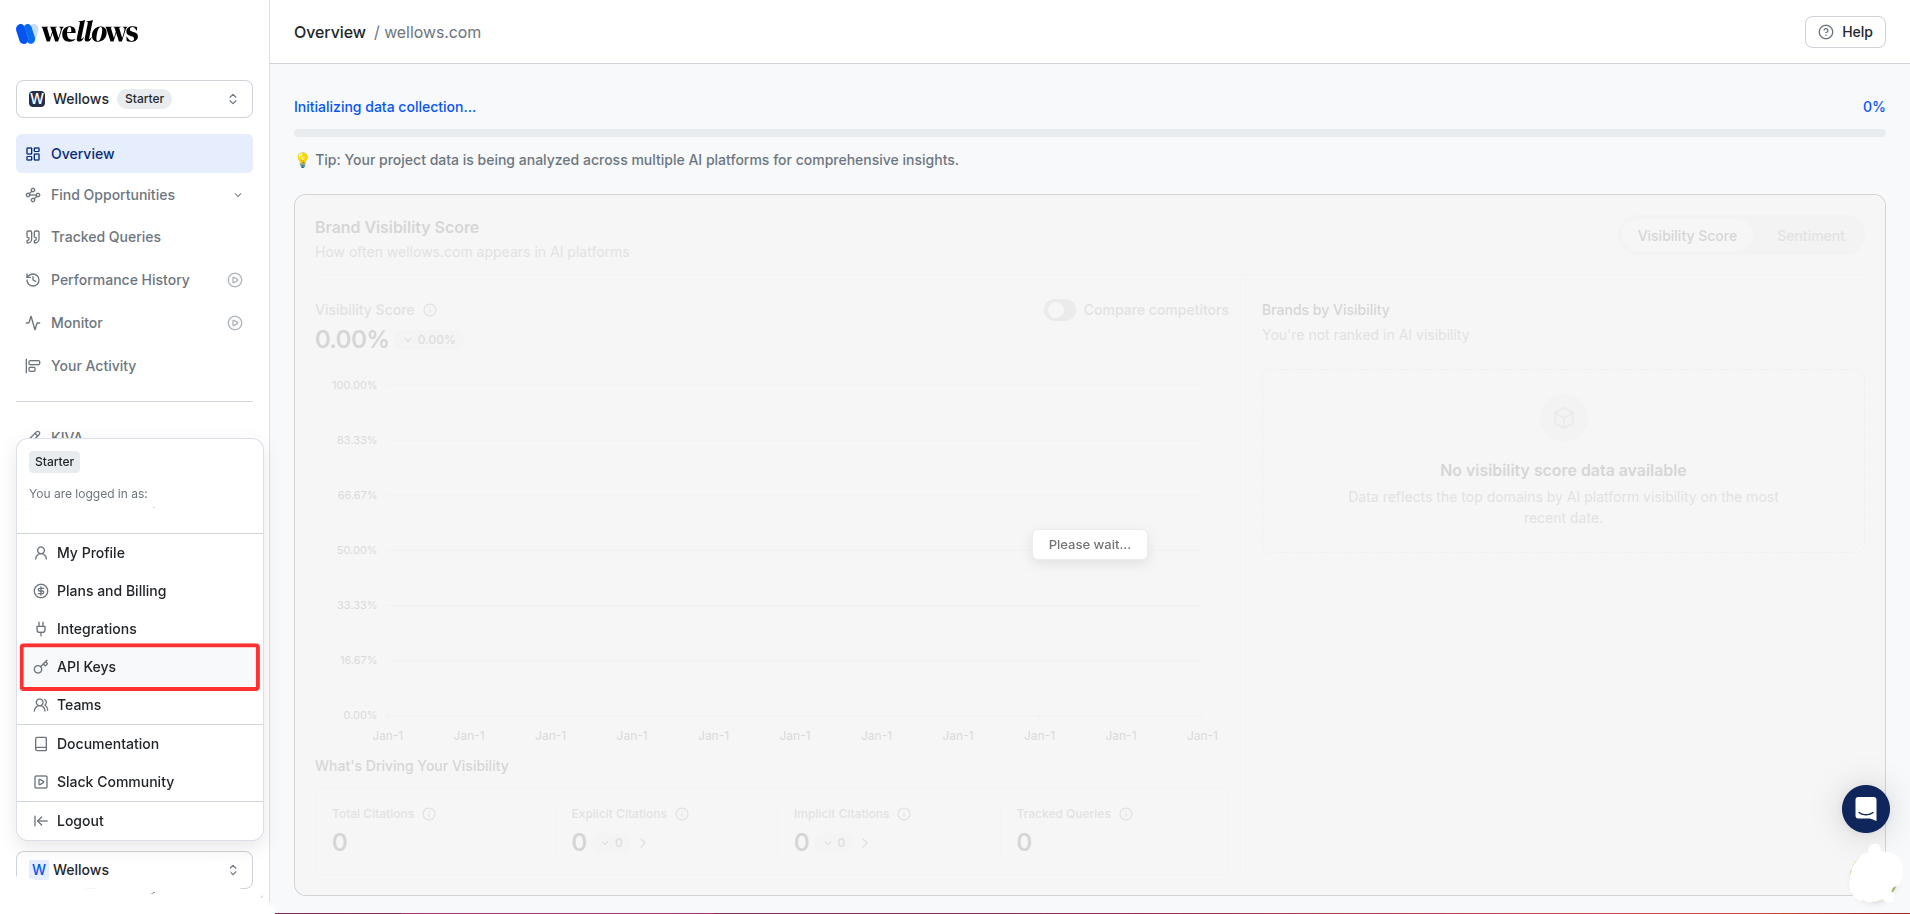
Task: Enable the Compare competitors toggle
Action: (1059, 310)
